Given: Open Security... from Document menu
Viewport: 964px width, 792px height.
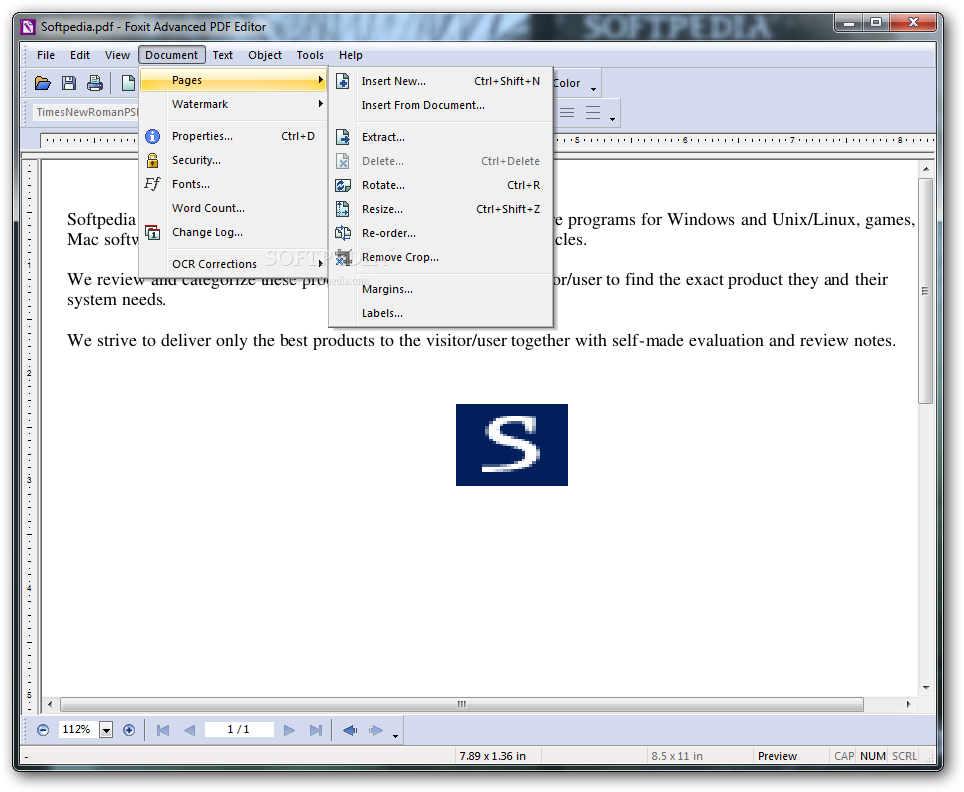Looking at the screenshot, I should (x=232, y=160).
